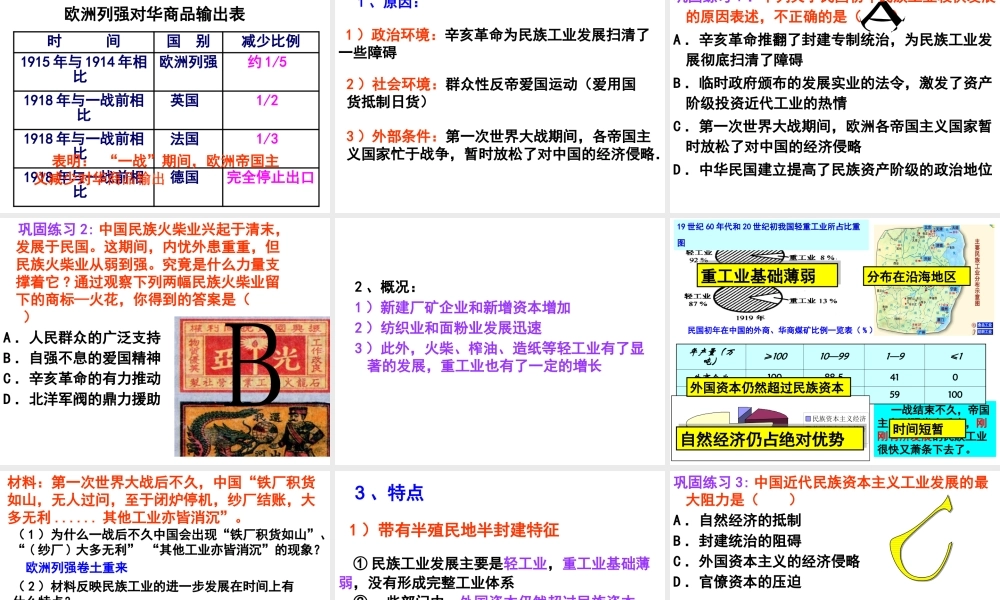Click the line 纺织业和面粉业发展迅速

[x=448, y=328]
